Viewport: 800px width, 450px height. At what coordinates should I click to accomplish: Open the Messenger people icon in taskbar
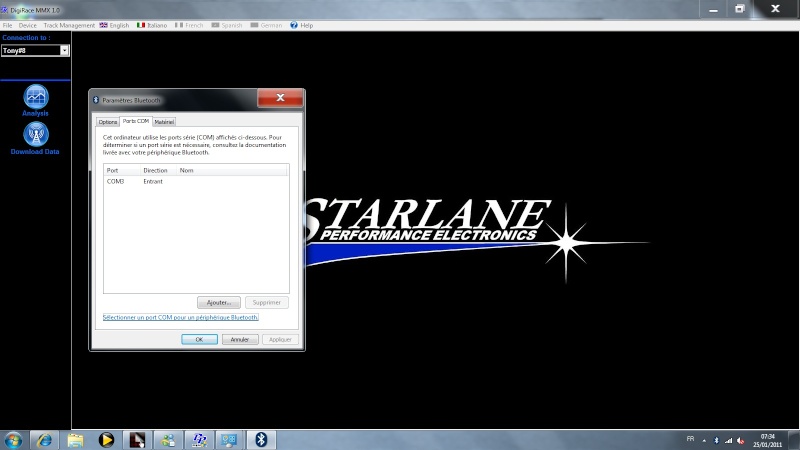tap(168, 440)
